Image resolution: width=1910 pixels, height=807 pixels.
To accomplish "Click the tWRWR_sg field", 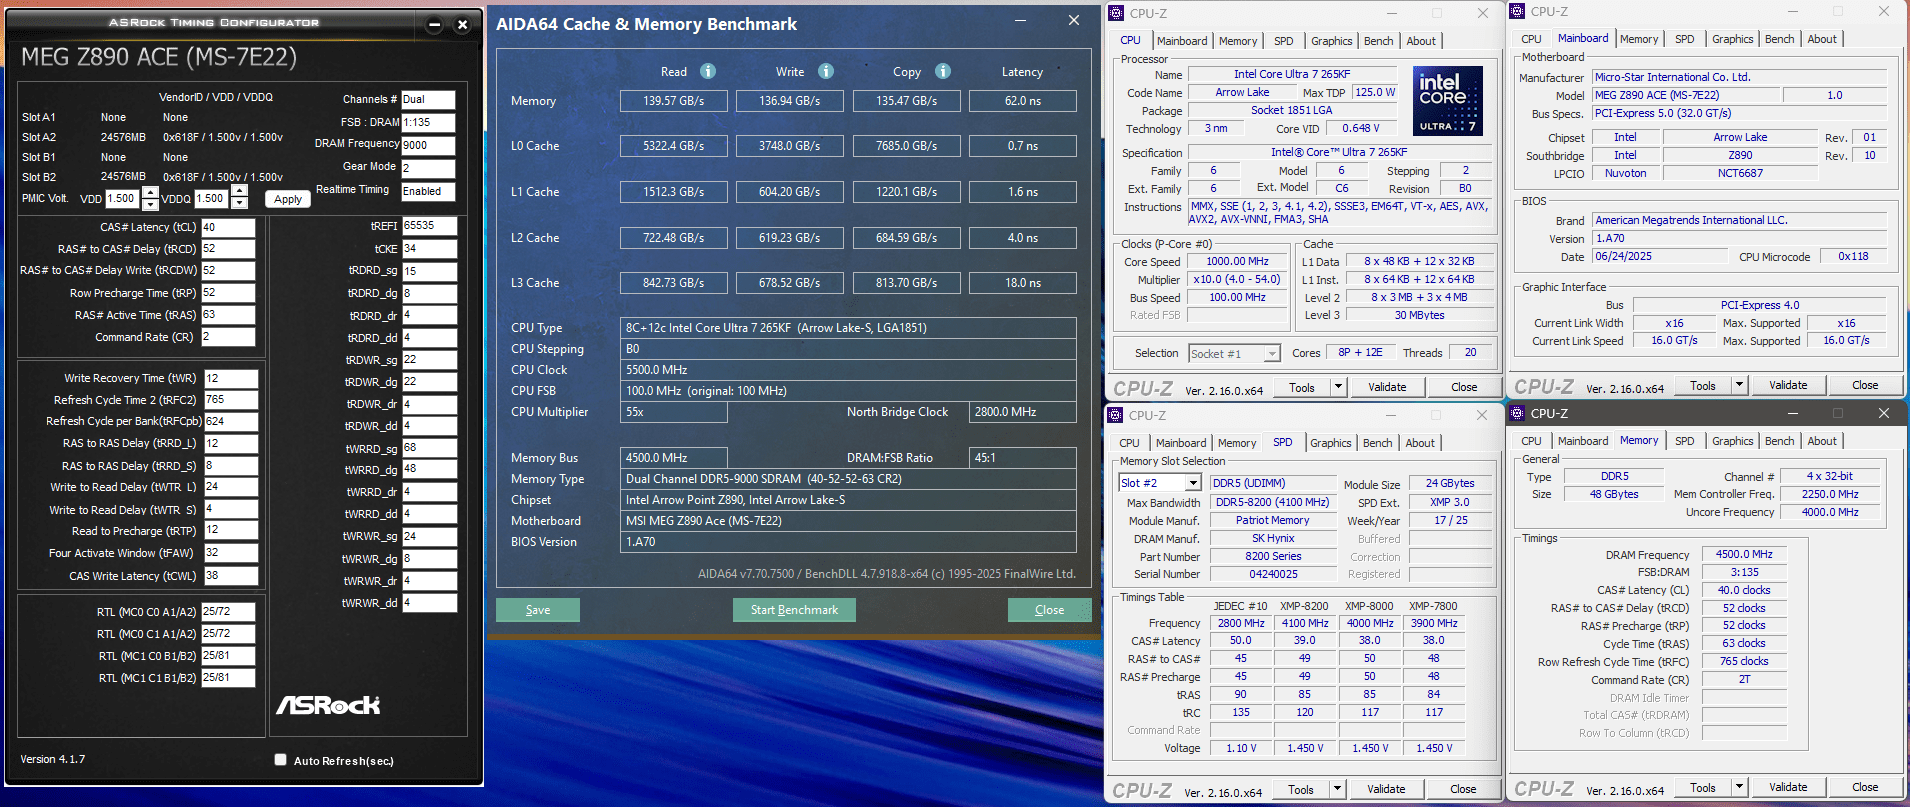I will pos(430,536).
